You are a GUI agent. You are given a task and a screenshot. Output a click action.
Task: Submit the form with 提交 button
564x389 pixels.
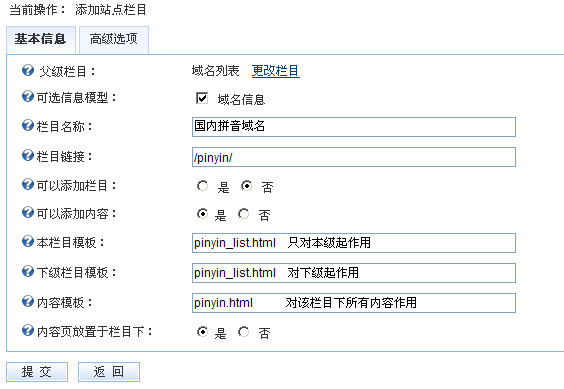tap(37, 372)
